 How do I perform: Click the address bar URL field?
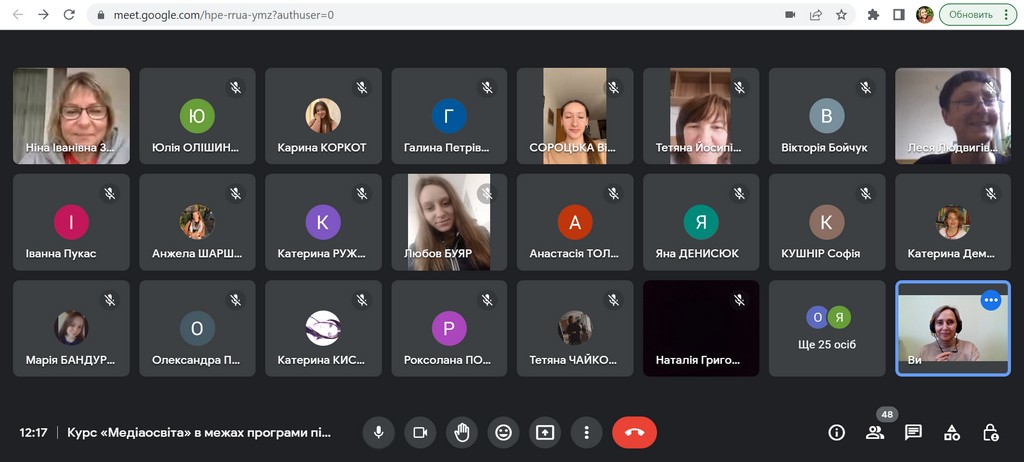400,15
